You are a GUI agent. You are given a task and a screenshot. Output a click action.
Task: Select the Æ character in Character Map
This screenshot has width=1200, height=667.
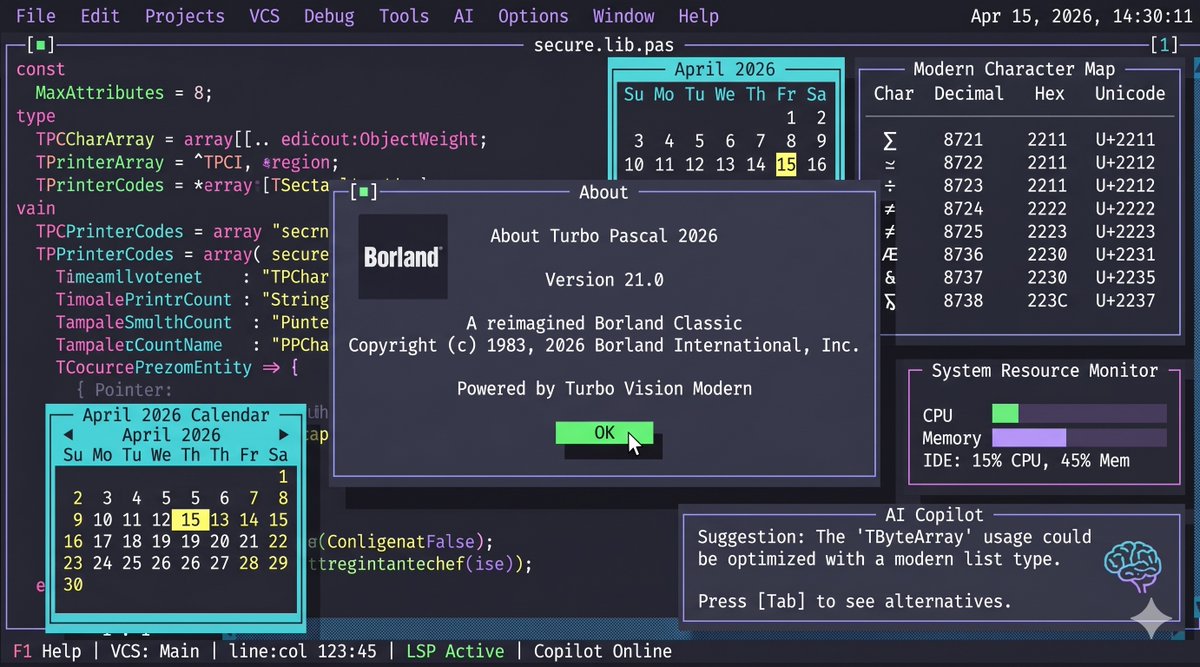pyautogui.click(x=890, y=255)
